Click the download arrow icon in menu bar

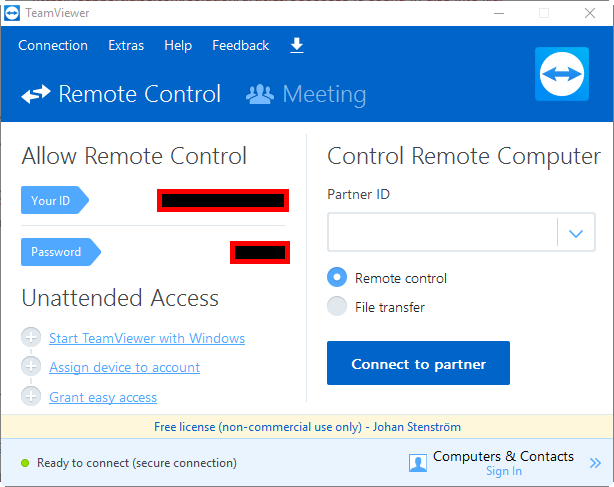pyautogui.click(x=297, y=45)
